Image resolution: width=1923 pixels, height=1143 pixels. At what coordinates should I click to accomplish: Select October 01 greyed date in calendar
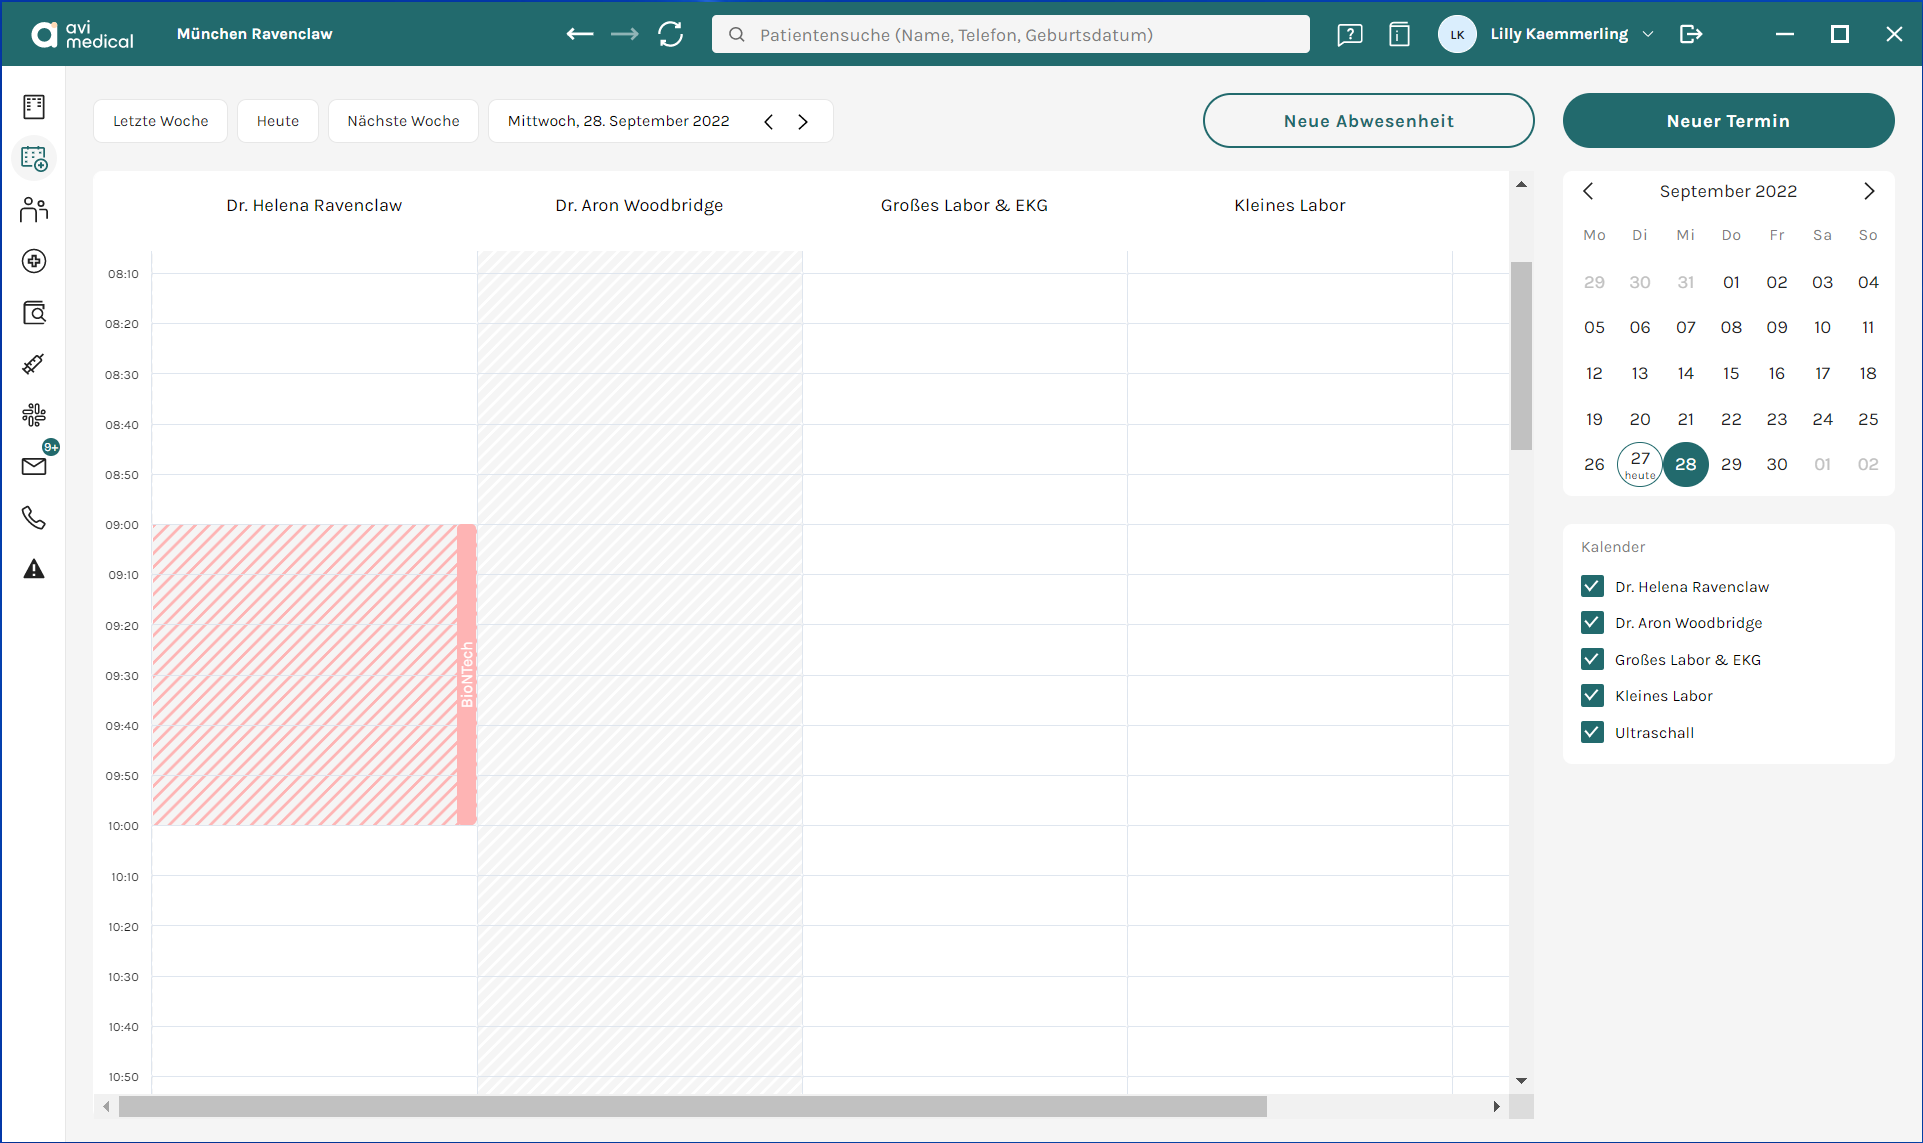[x=1822, y=464]
